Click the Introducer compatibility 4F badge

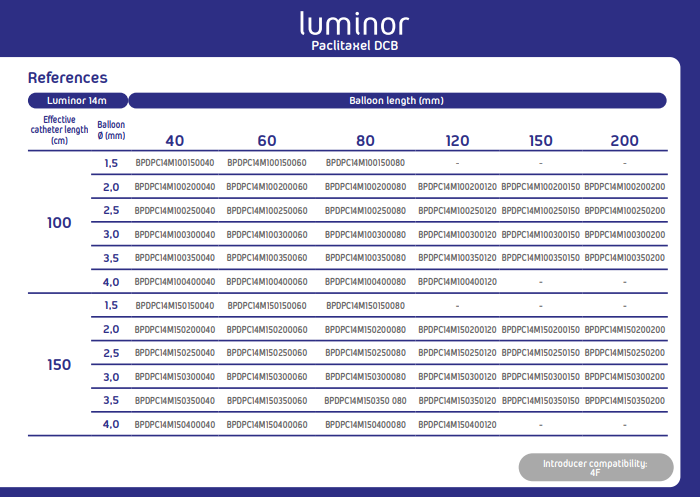point(596,468)
